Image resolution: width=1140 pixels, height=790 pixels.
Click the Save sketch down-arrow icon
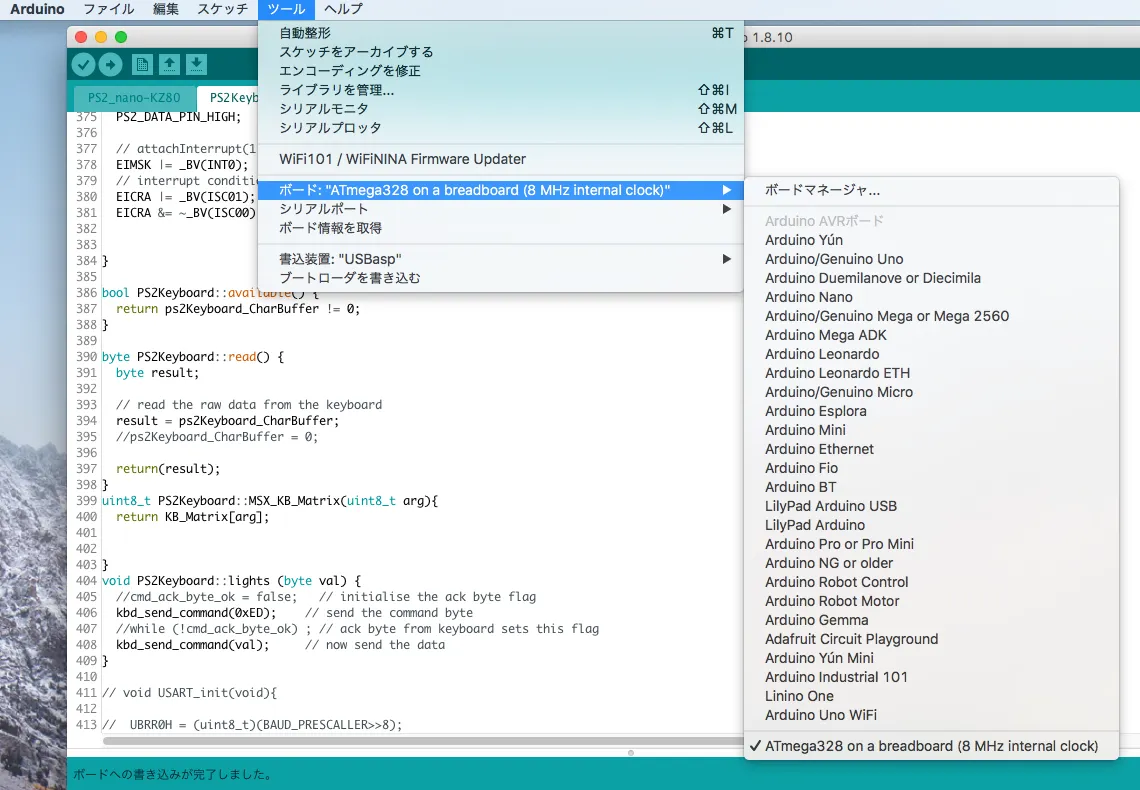point(196,65)
